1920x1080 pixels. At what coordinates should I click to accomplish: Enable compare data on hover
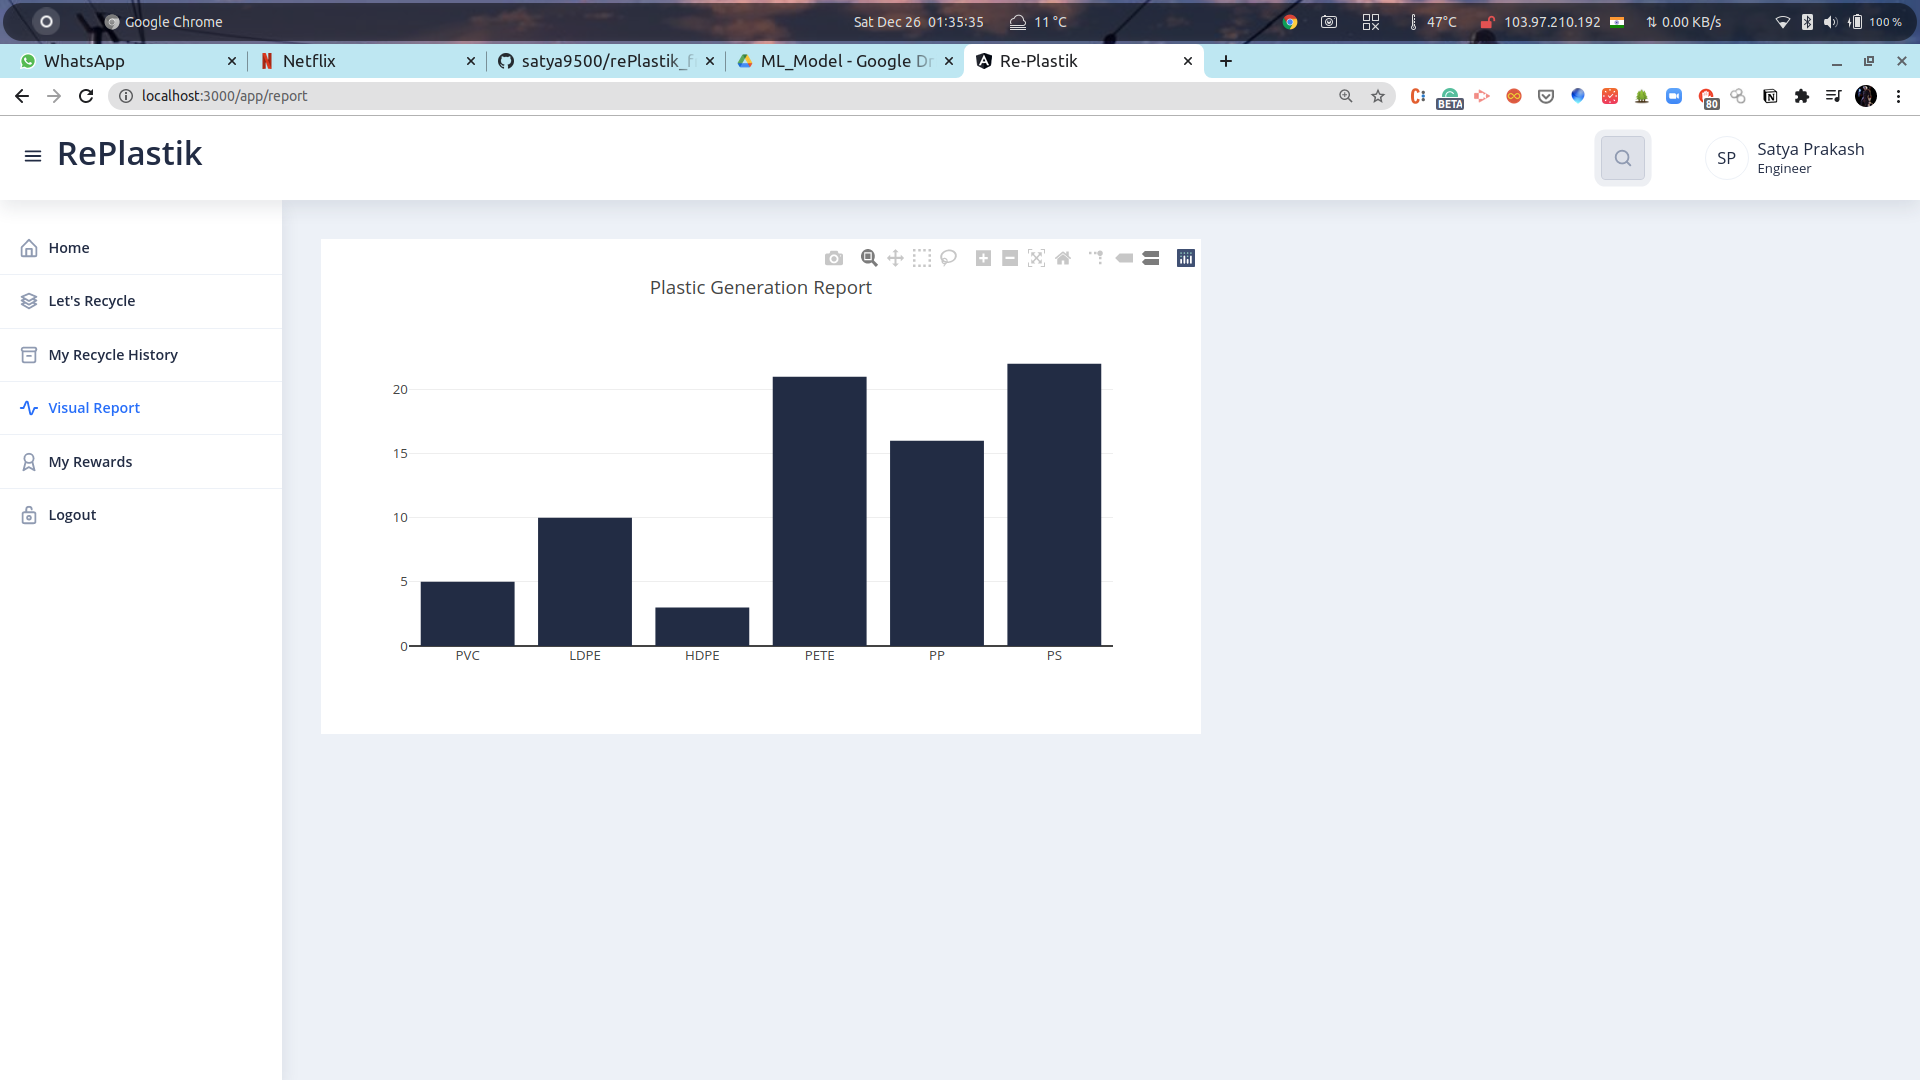point(1151,258)
